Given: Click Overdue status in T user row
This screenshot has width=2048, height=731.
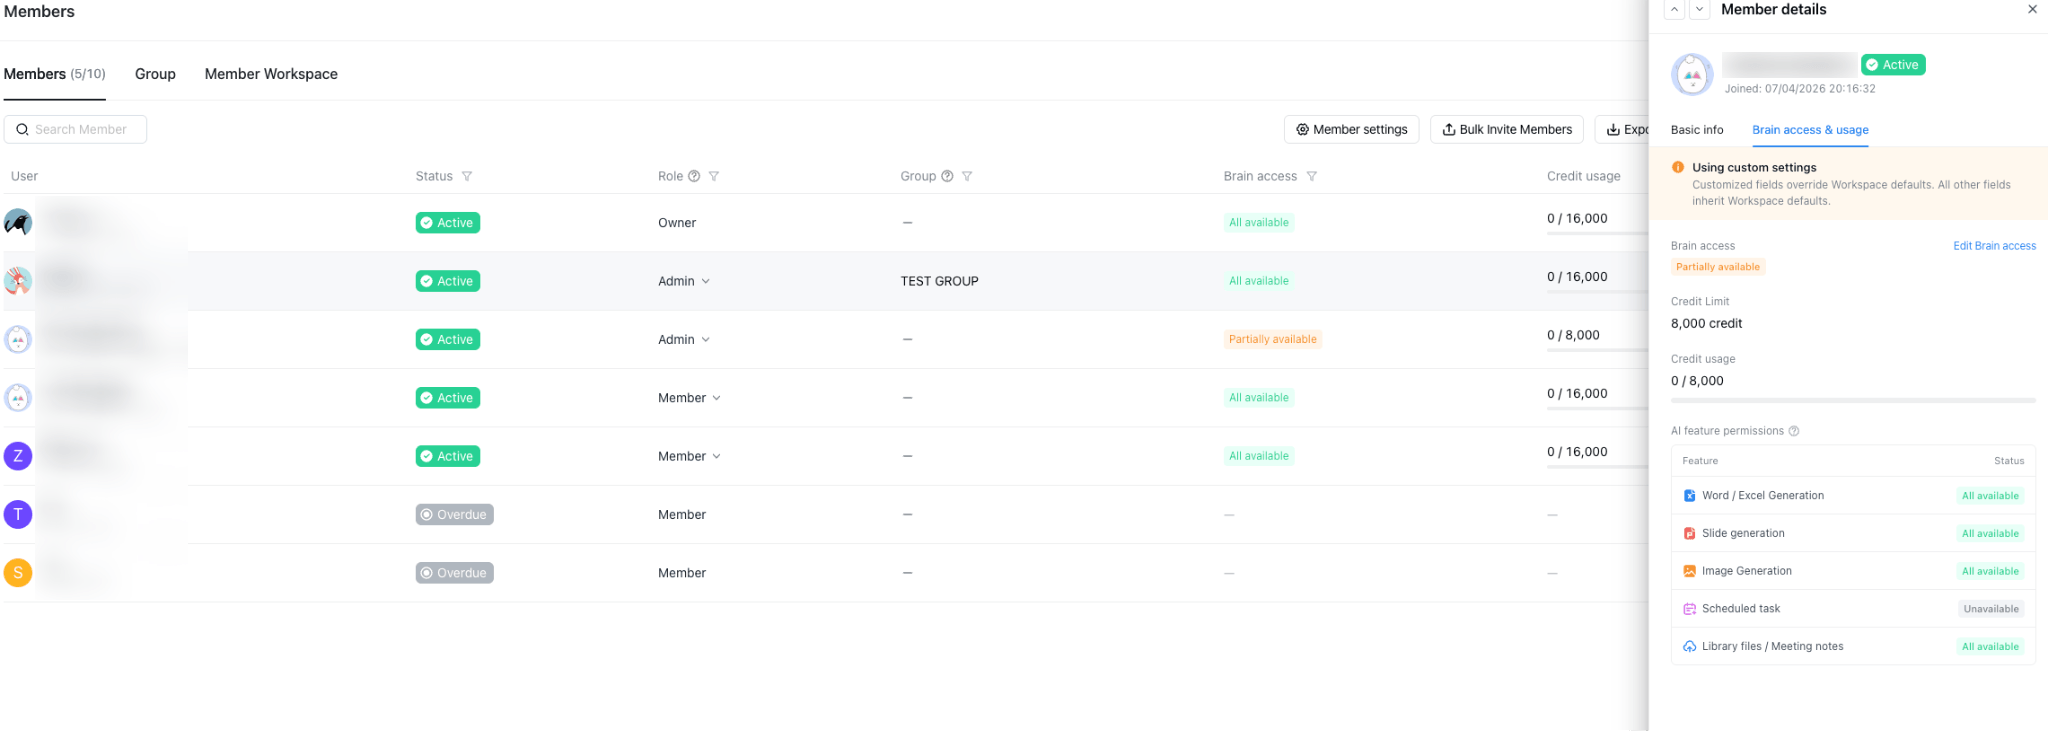Looking at the screenshot, I should [x=455, y=514].
